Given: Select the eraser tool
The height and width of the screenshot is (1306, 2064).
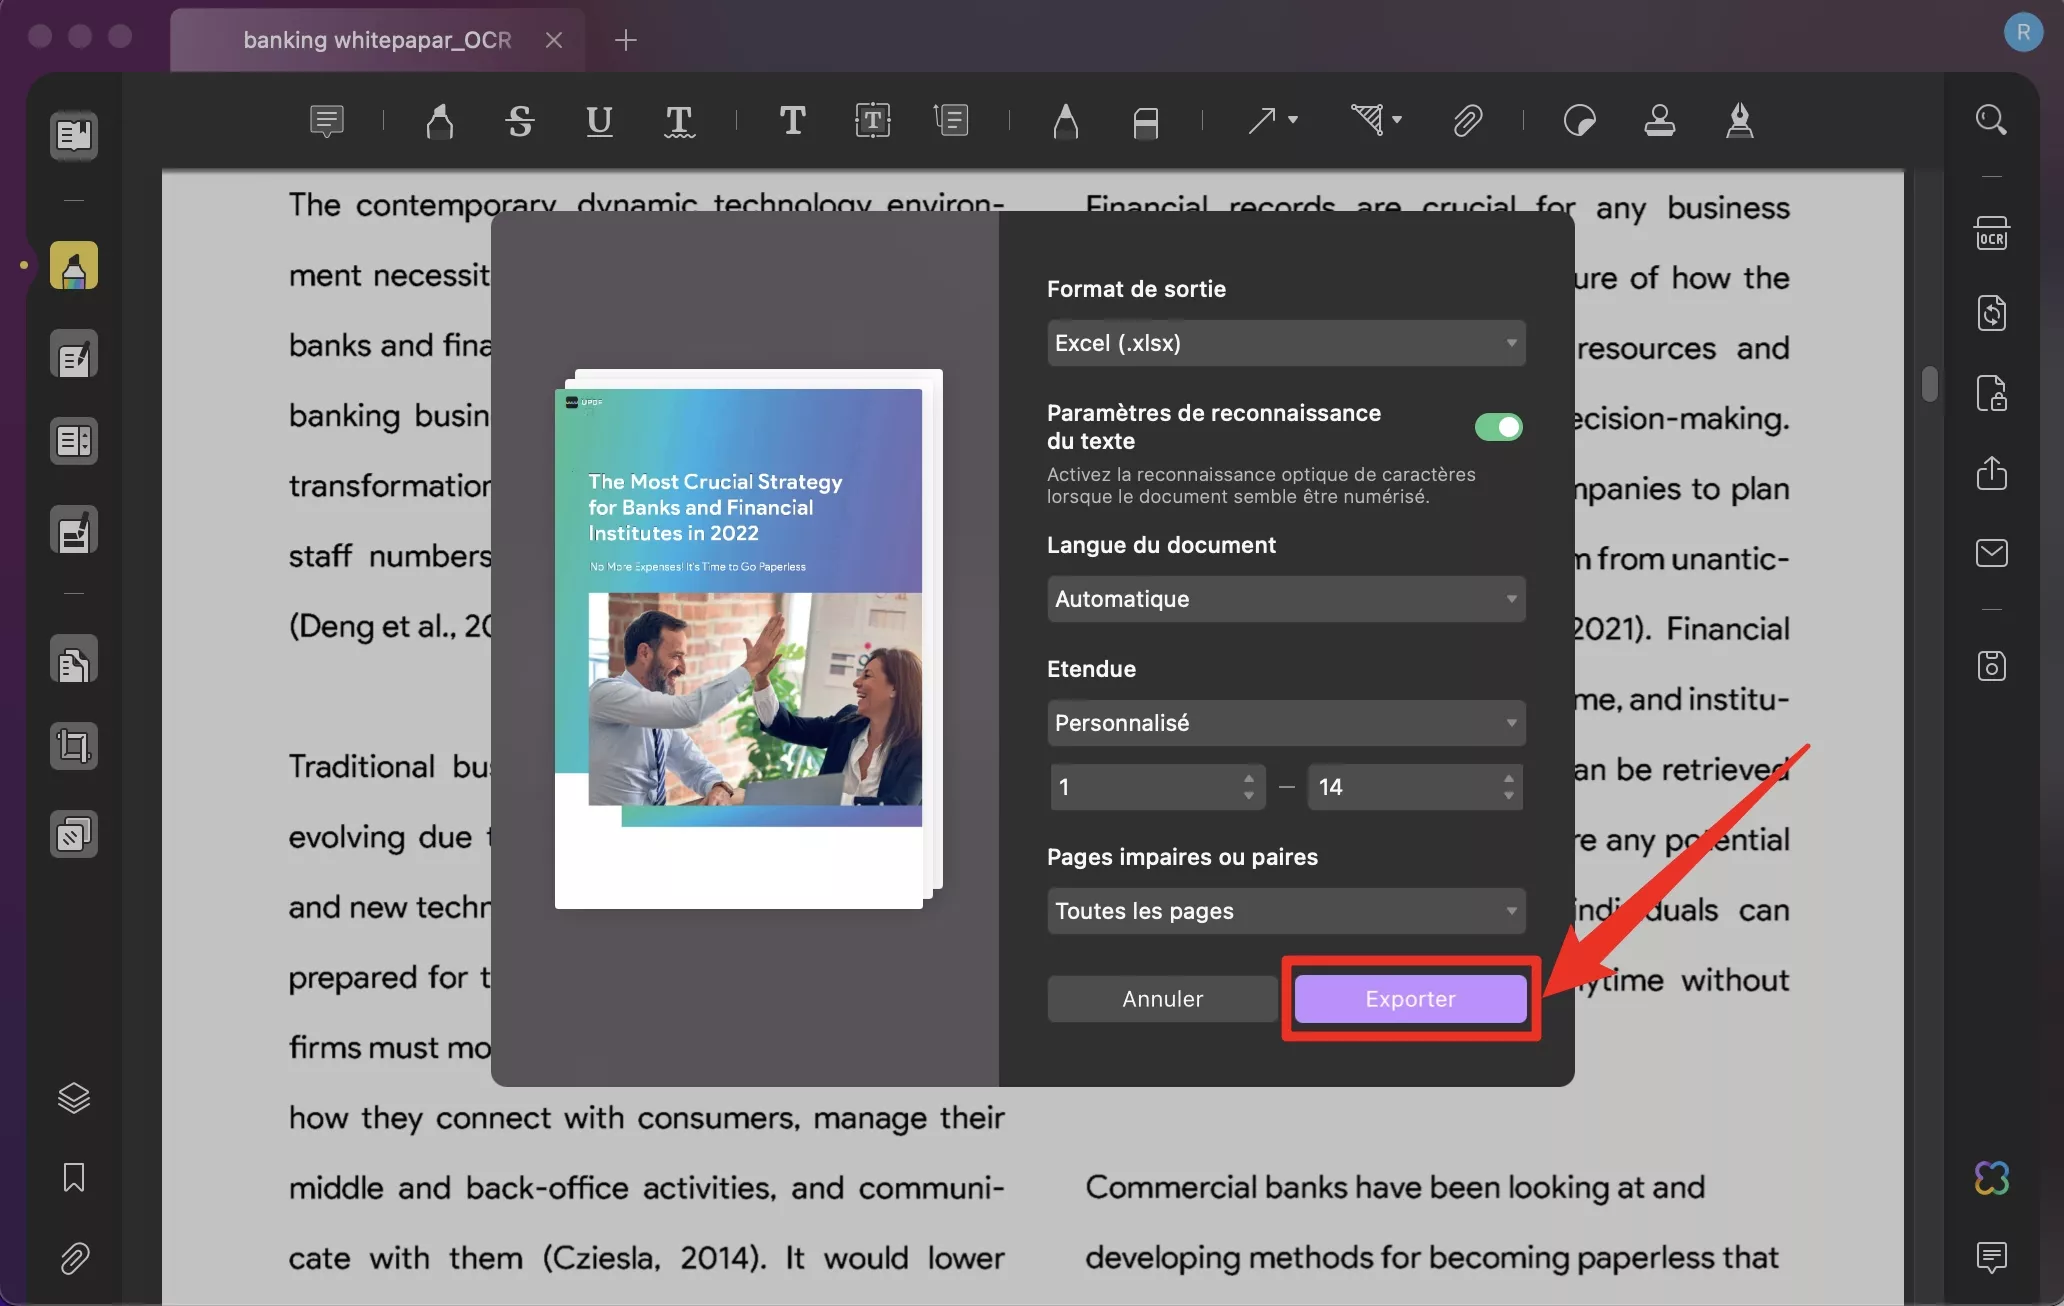Looking at the screenshot, I should (1145, 121).
